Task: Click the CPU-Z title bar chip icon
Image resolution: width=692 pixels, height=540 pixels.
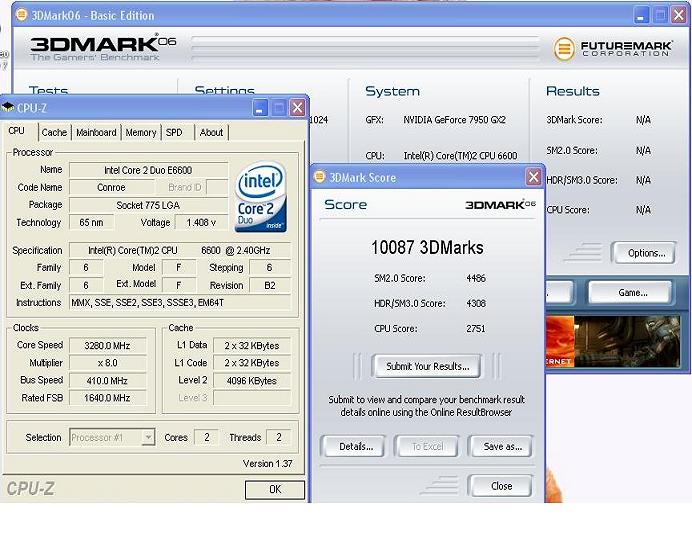Action: [8, 107]
